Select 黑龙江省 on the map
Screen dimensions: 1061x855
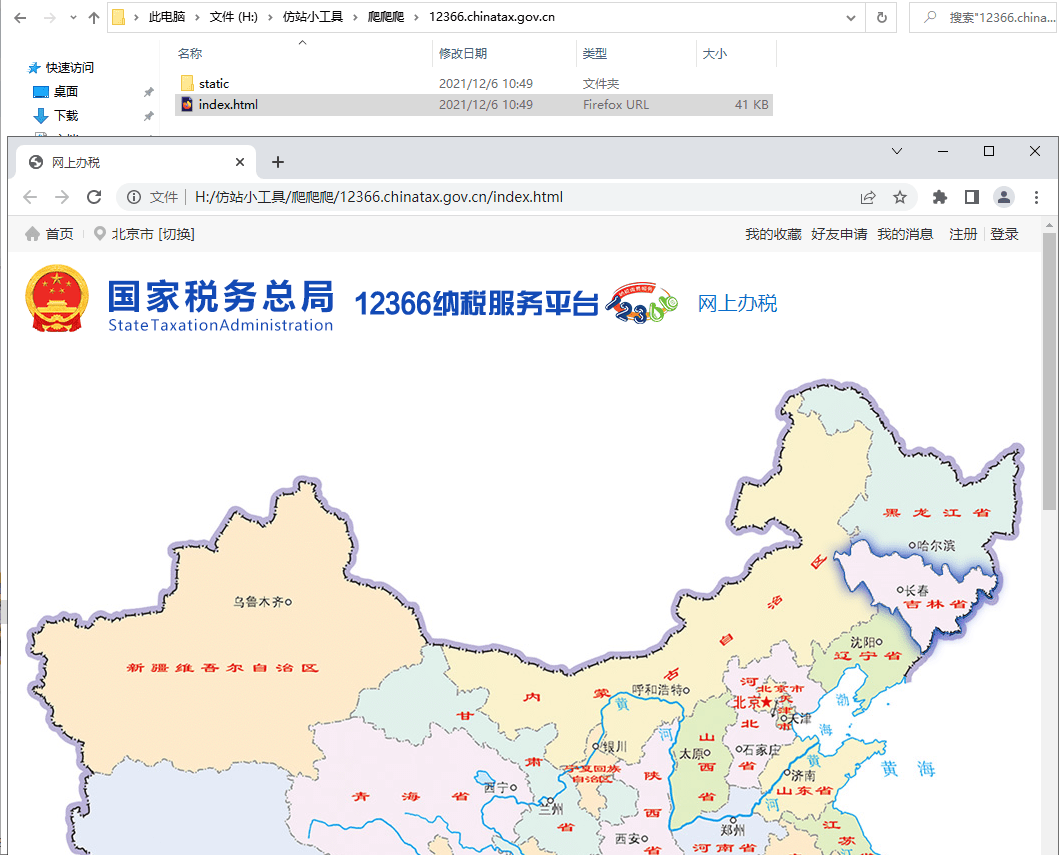tap(937, 513)
